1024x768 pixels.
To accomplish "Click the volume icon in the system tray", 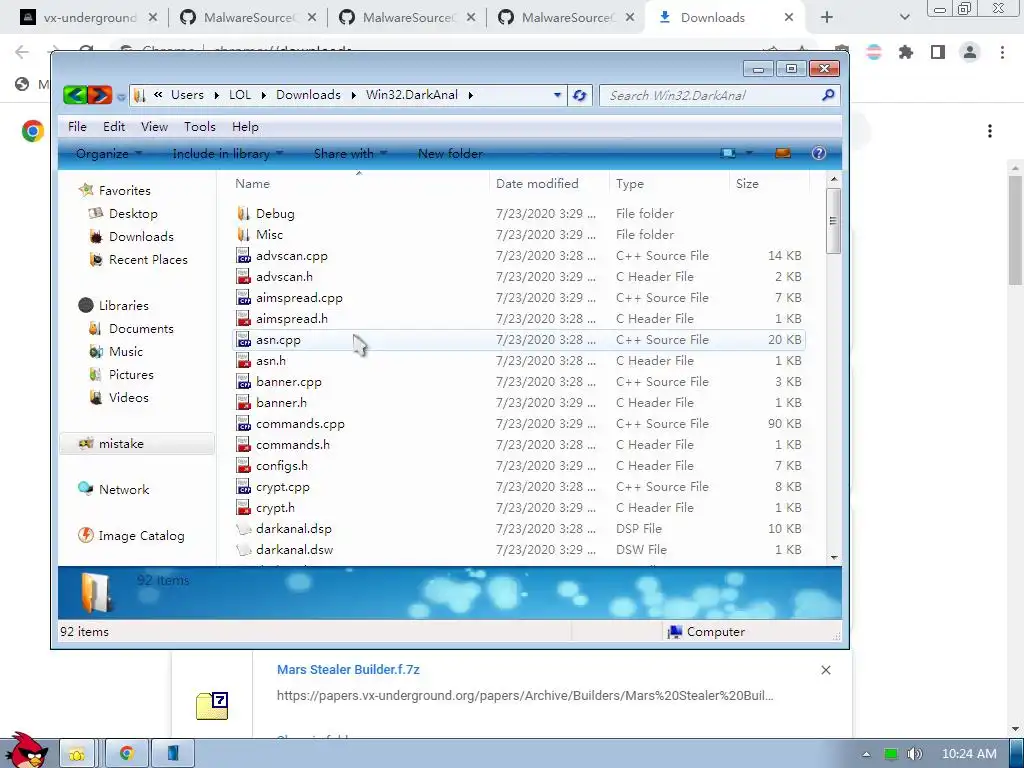I will [x=914, y=754].
